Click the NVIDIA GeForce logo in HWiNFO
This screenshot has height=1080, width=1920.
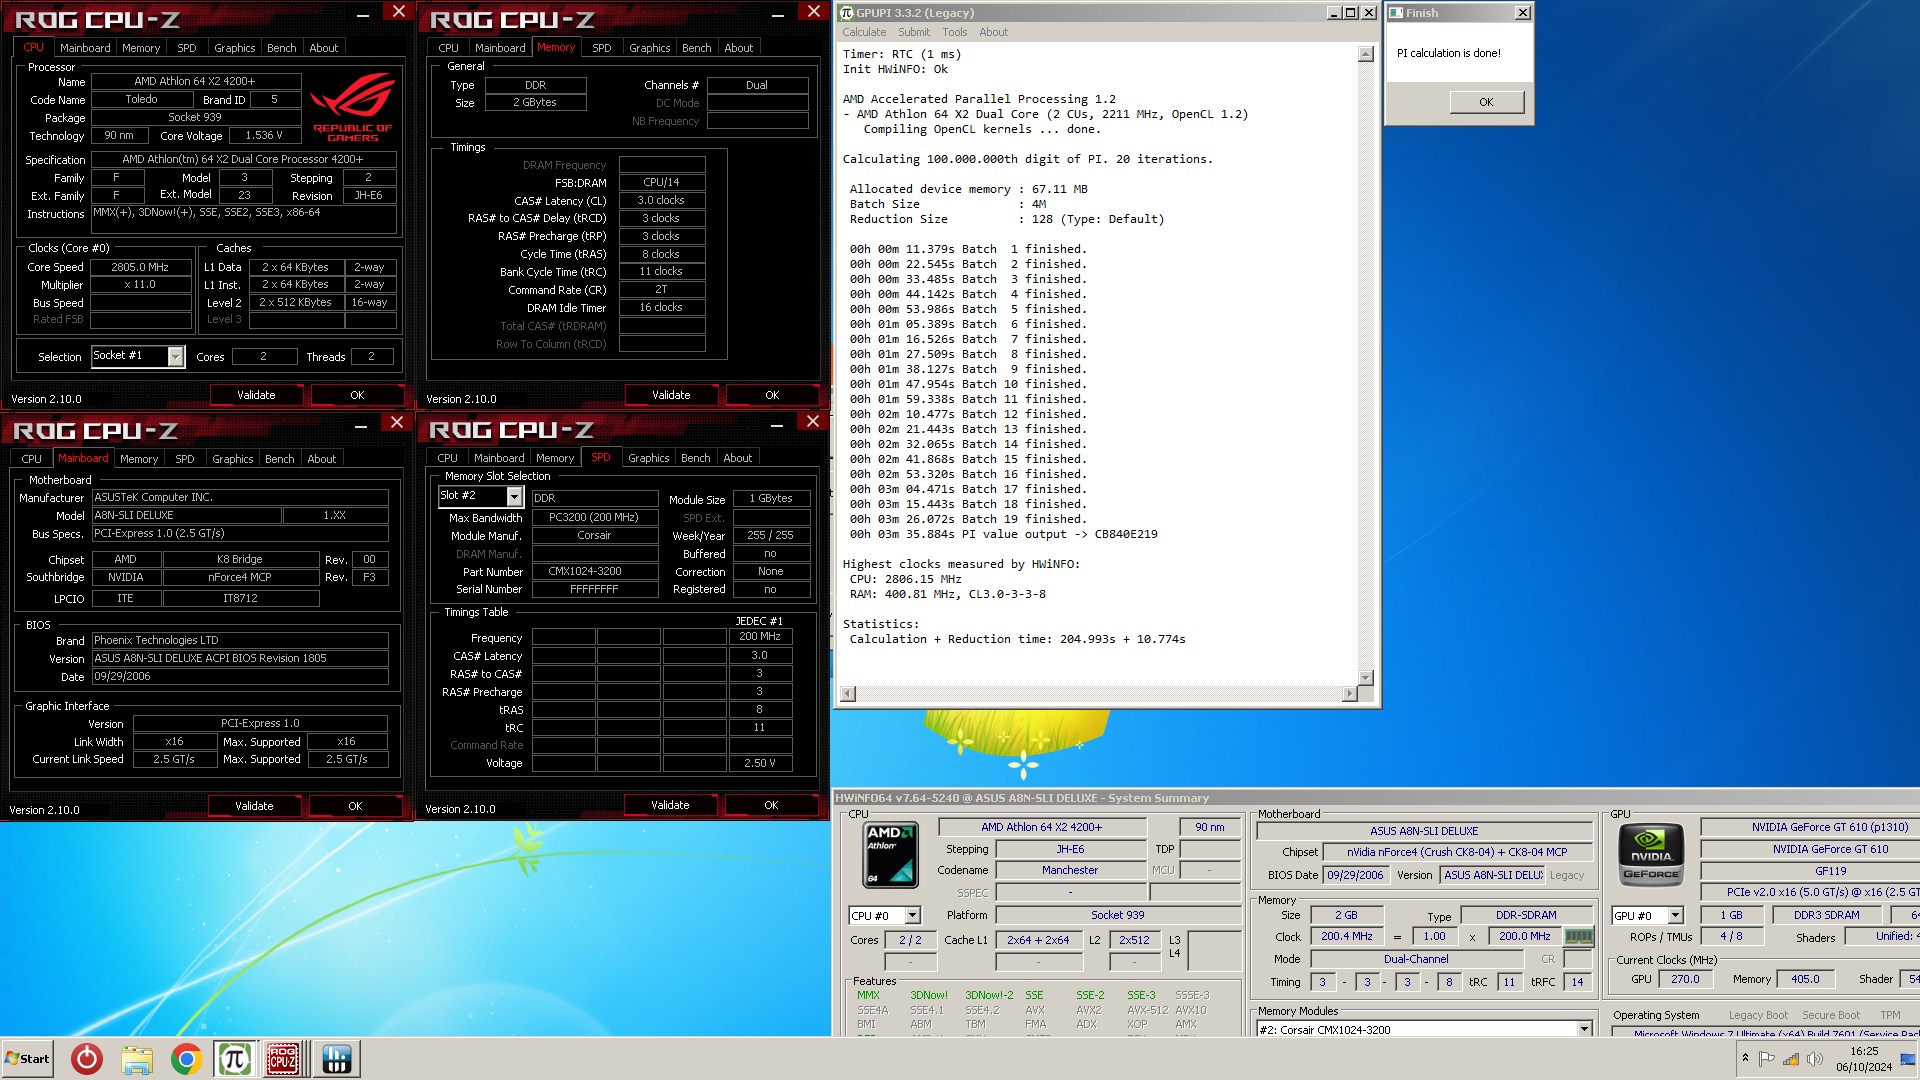tap(1651, 855)
